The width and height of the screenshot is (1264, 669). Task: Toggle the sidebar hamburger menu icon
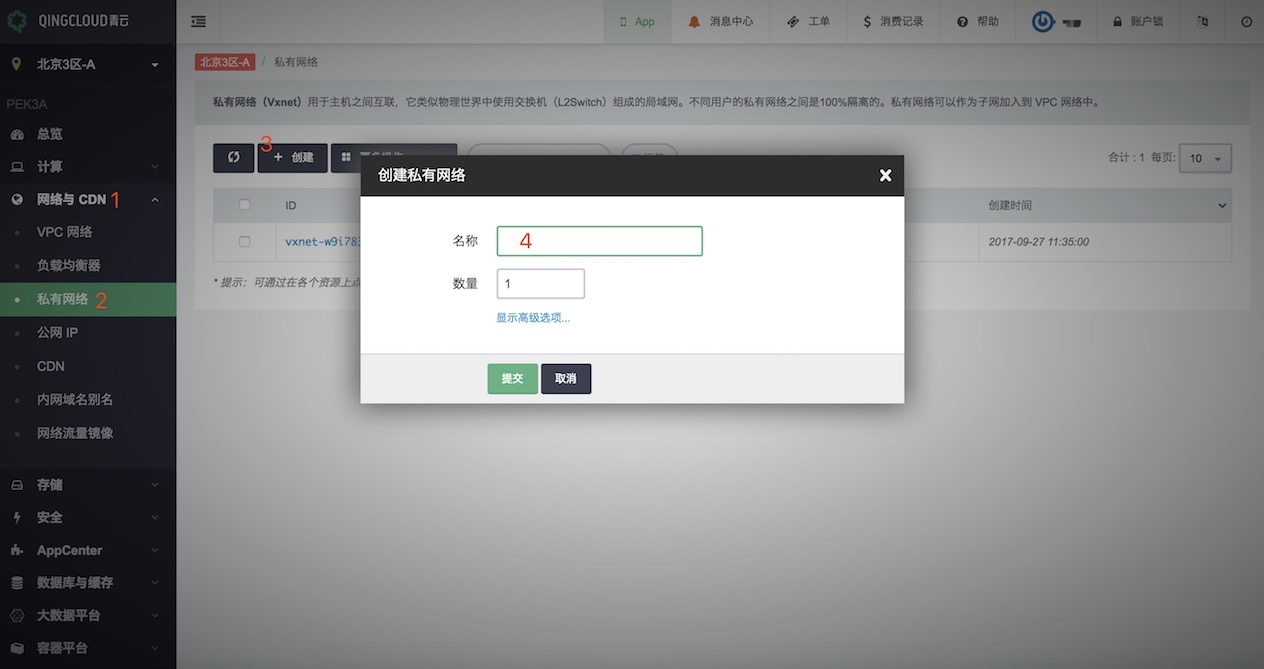pos(199,21)
